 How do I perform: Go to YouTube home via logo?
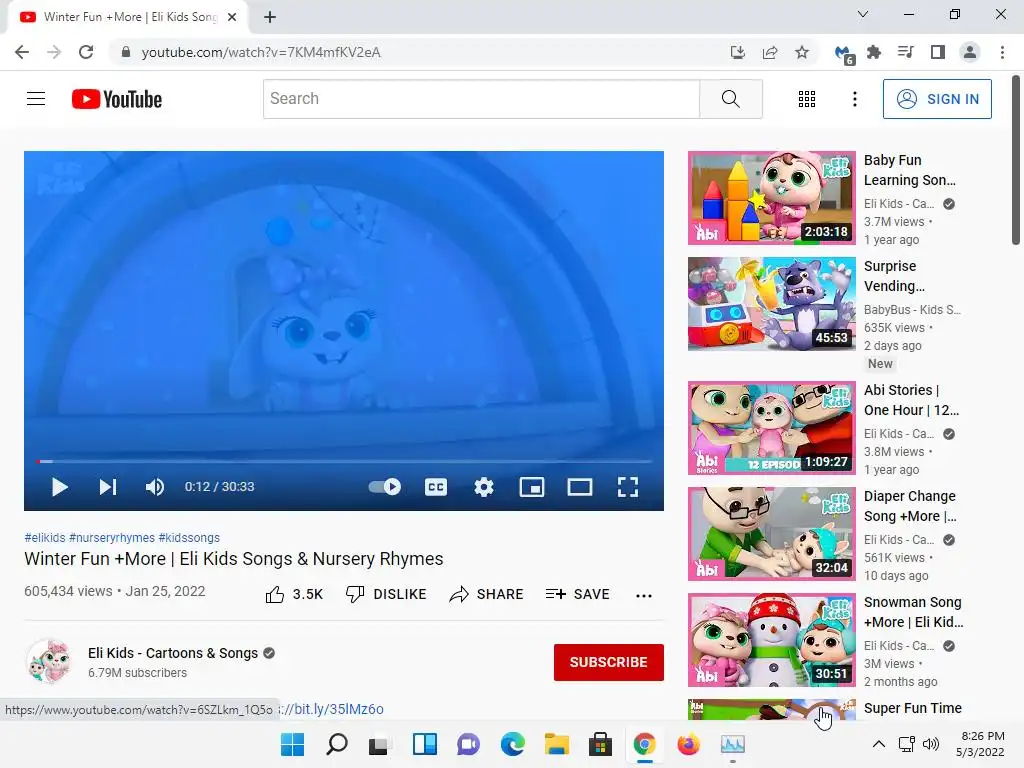pos(117,99)
